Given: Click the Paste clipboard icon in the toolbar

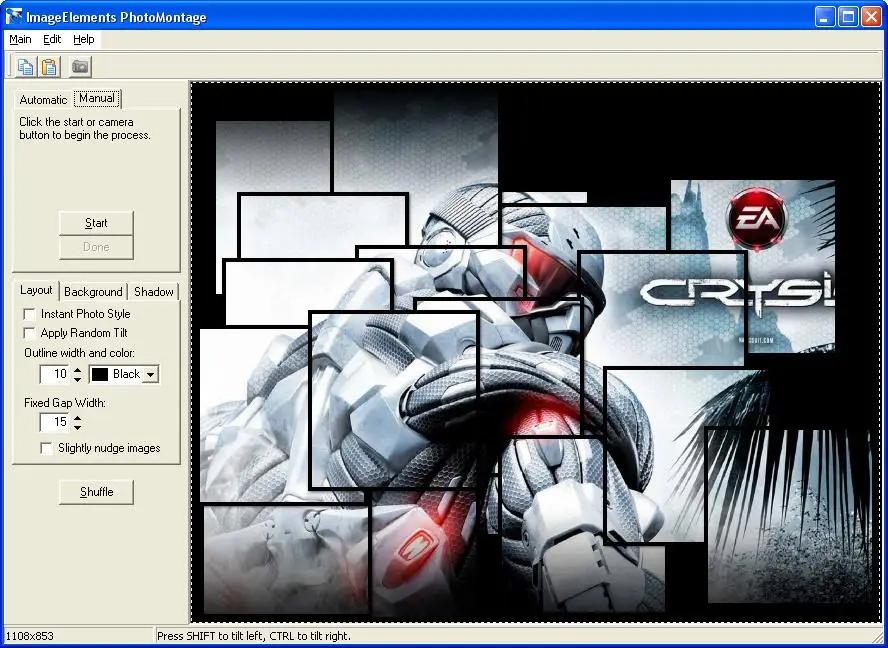Looking at the screenshot, I should pos(50,67).
